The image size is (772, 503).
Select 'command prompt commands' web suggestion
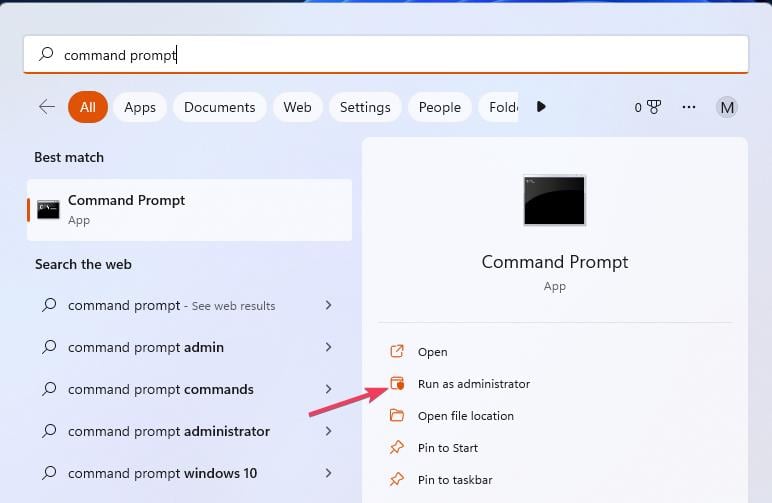tap(161, 389)
